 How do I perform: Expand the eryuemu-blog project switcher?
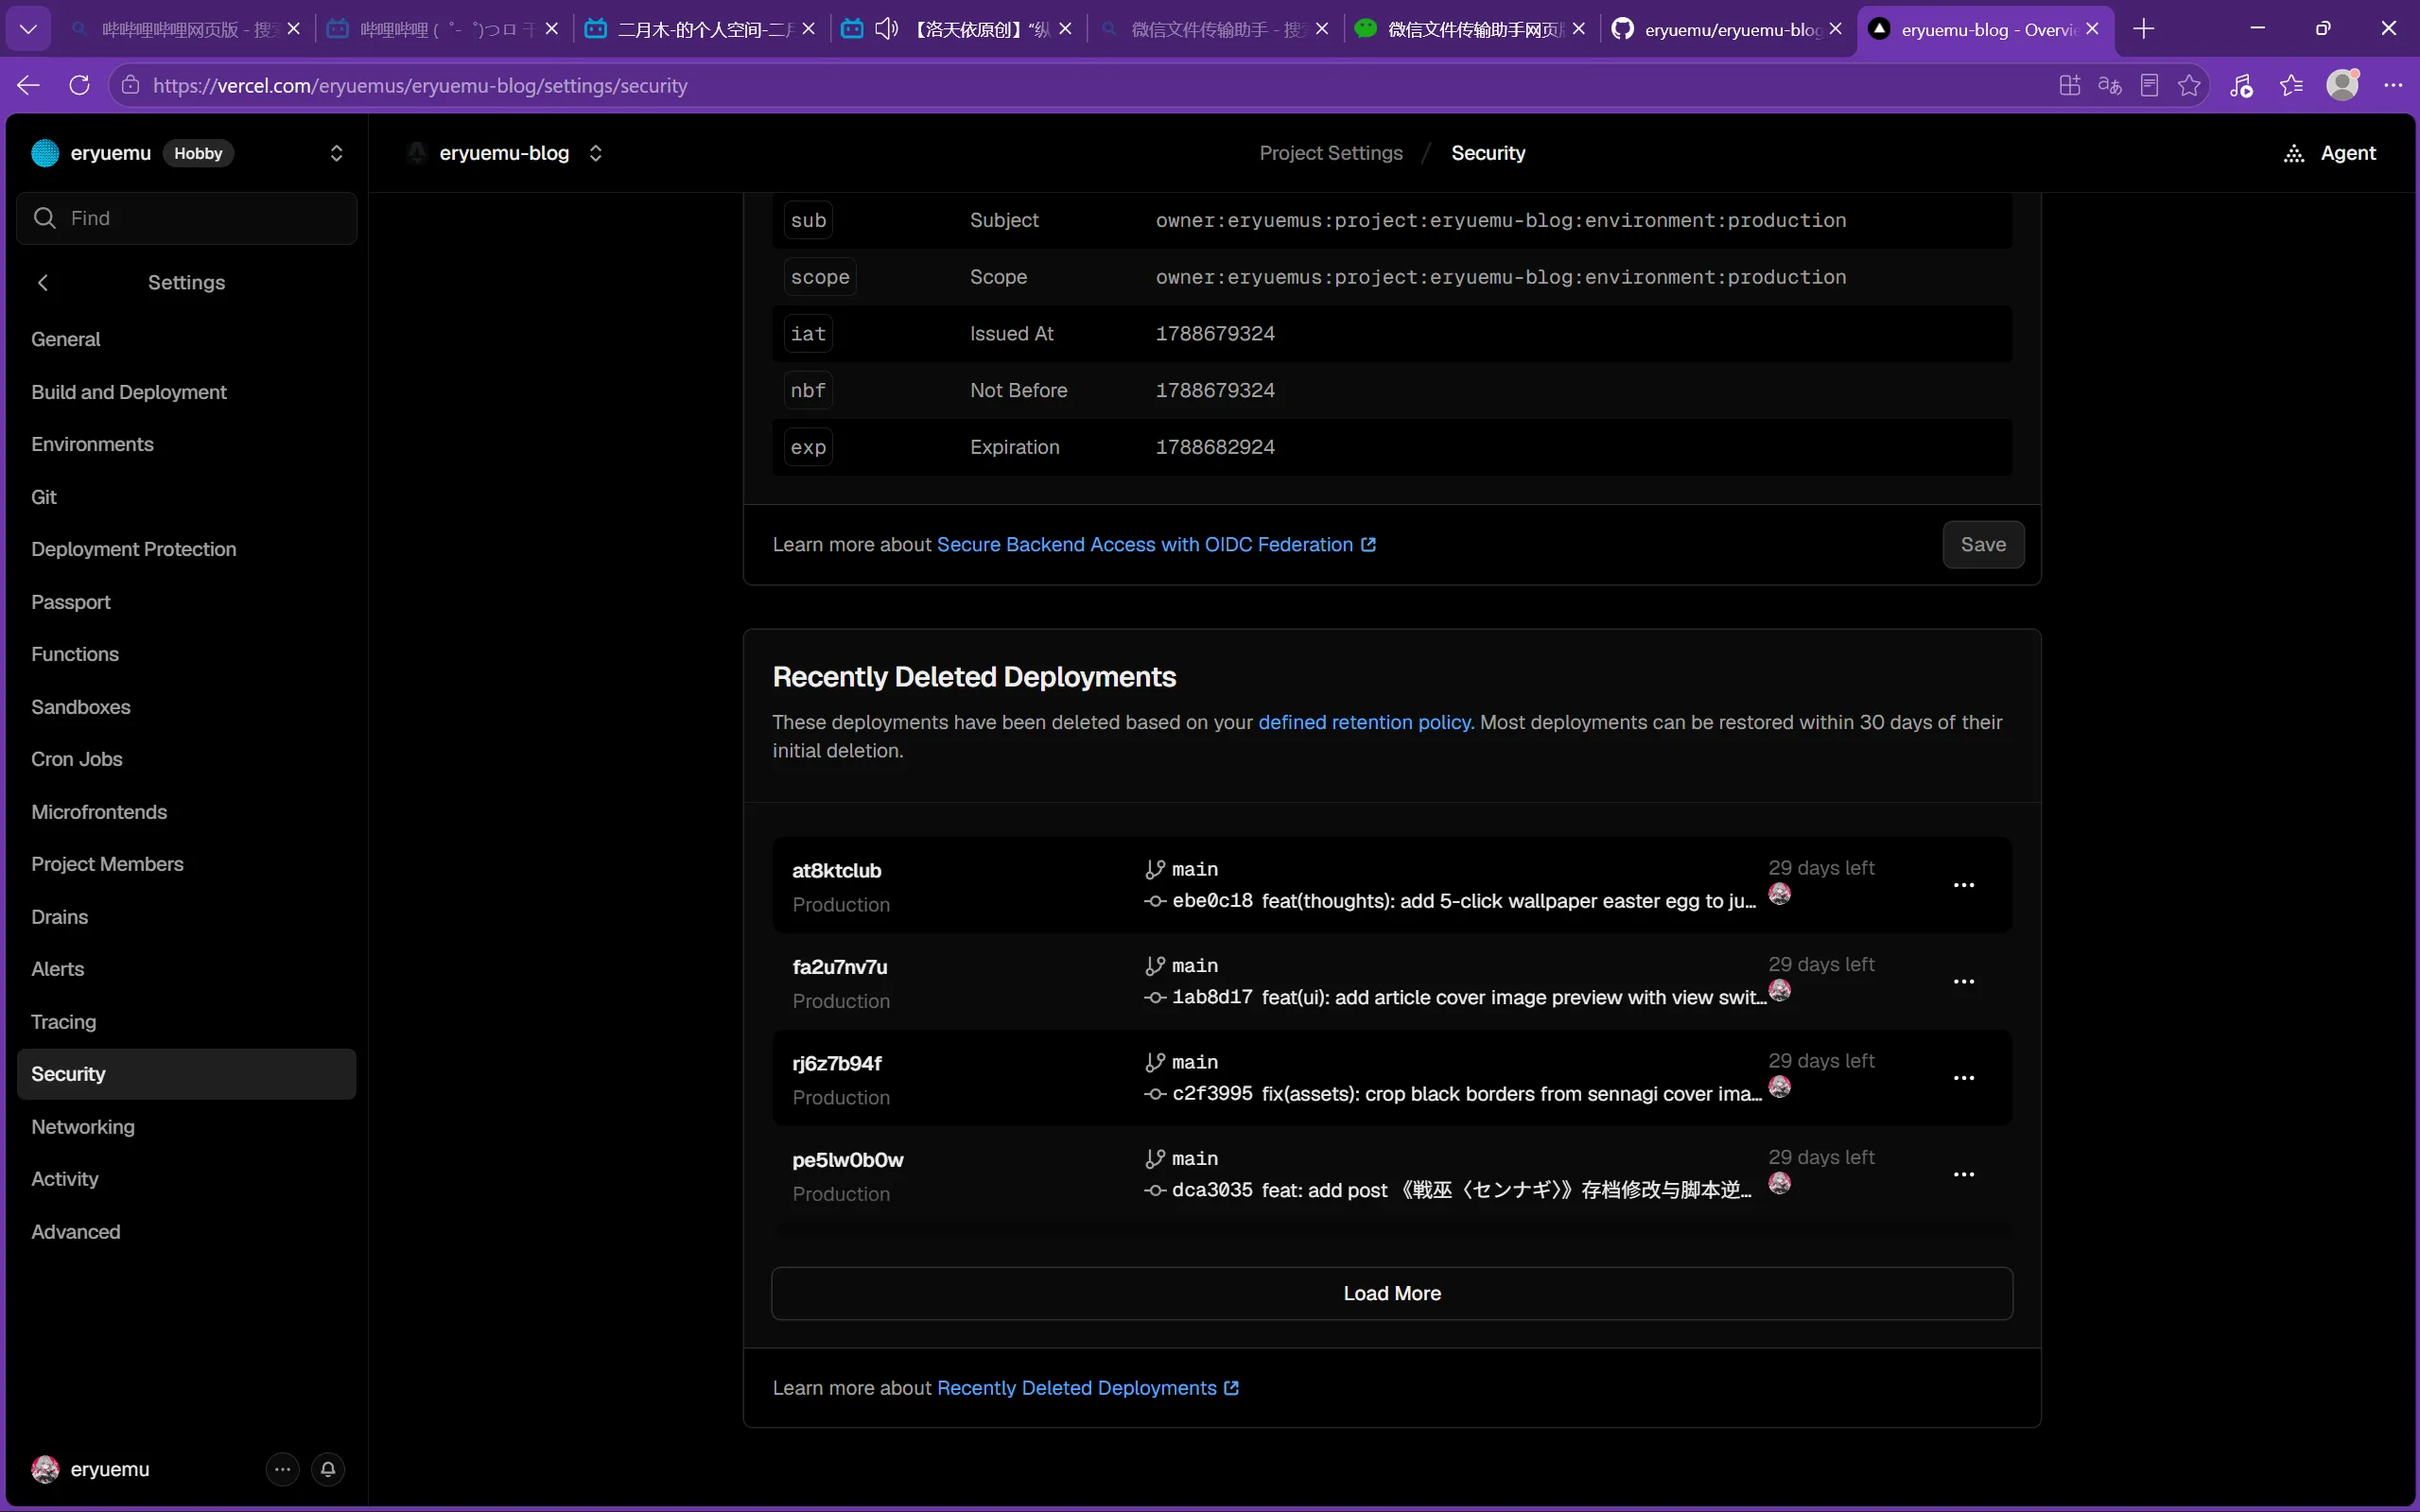coord(596,153)
